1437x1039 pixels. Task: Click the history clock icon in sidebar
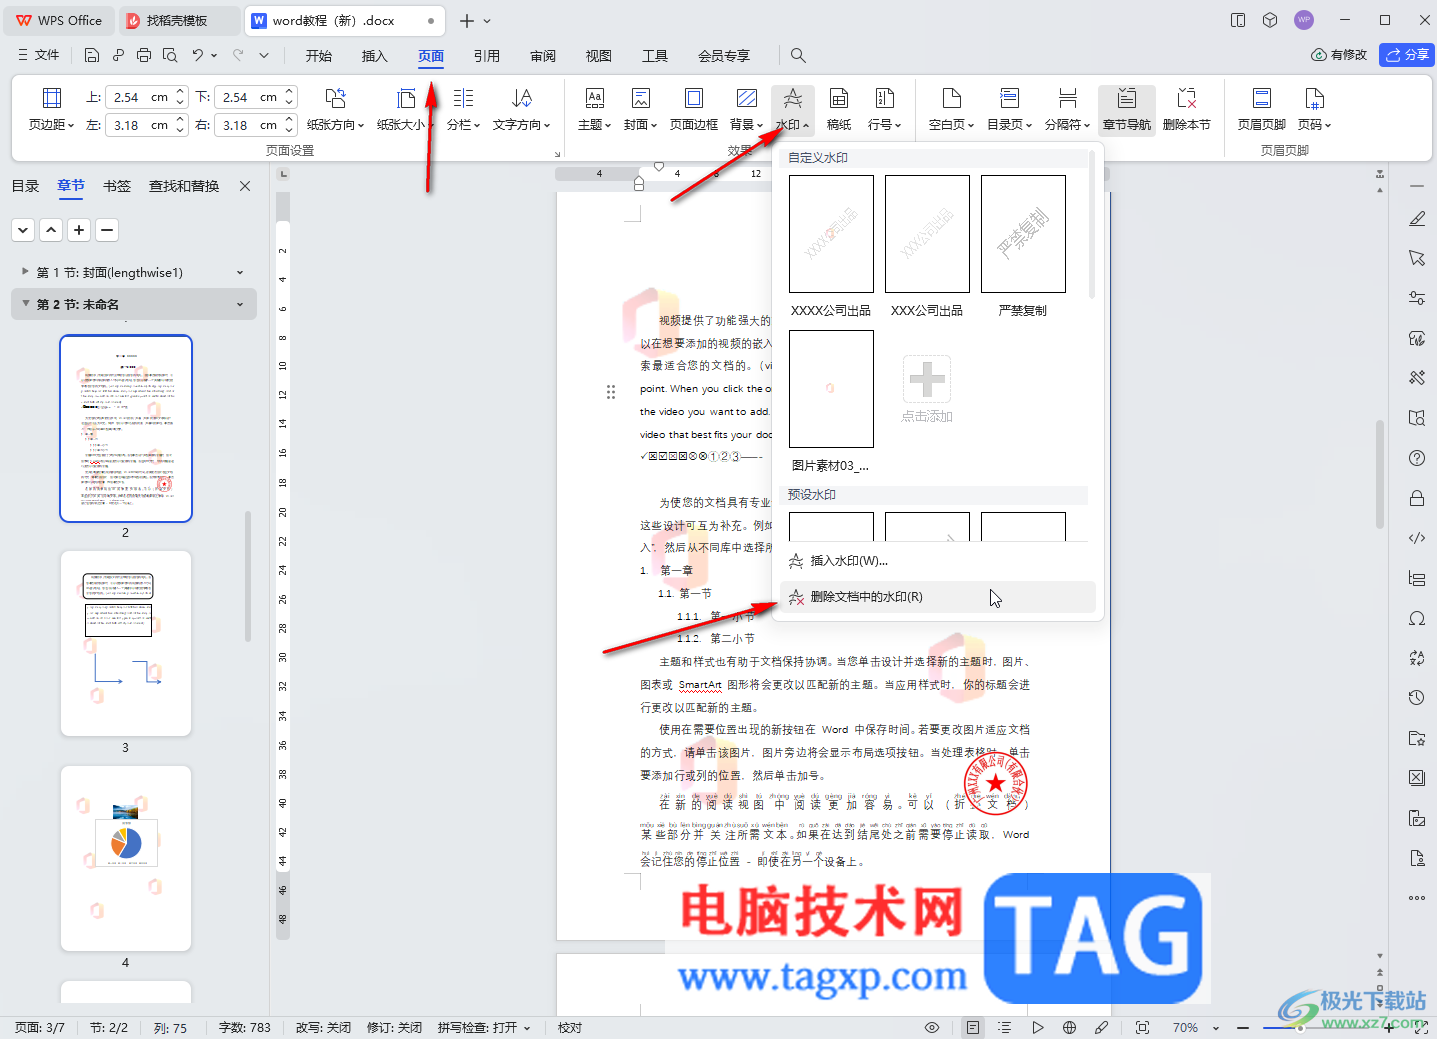1417,698
